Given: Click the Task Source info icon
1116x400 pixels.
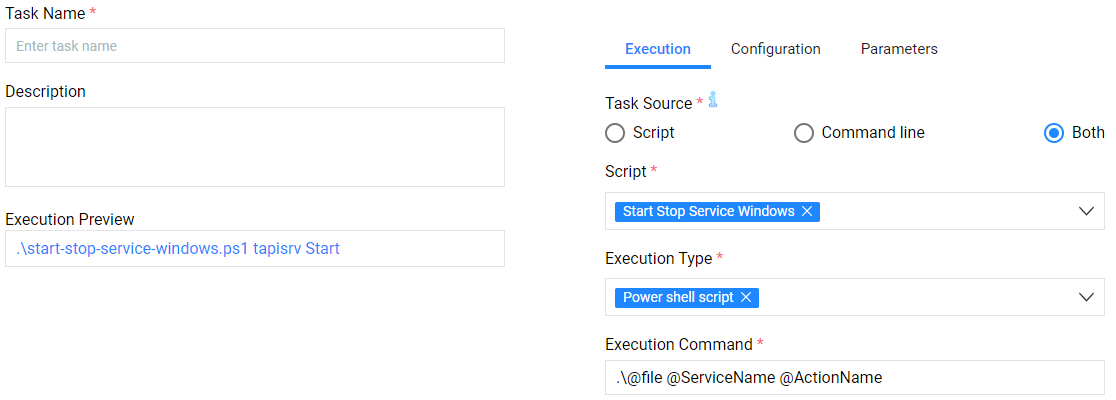Looking at the screenshot, I should click(713, 100).
